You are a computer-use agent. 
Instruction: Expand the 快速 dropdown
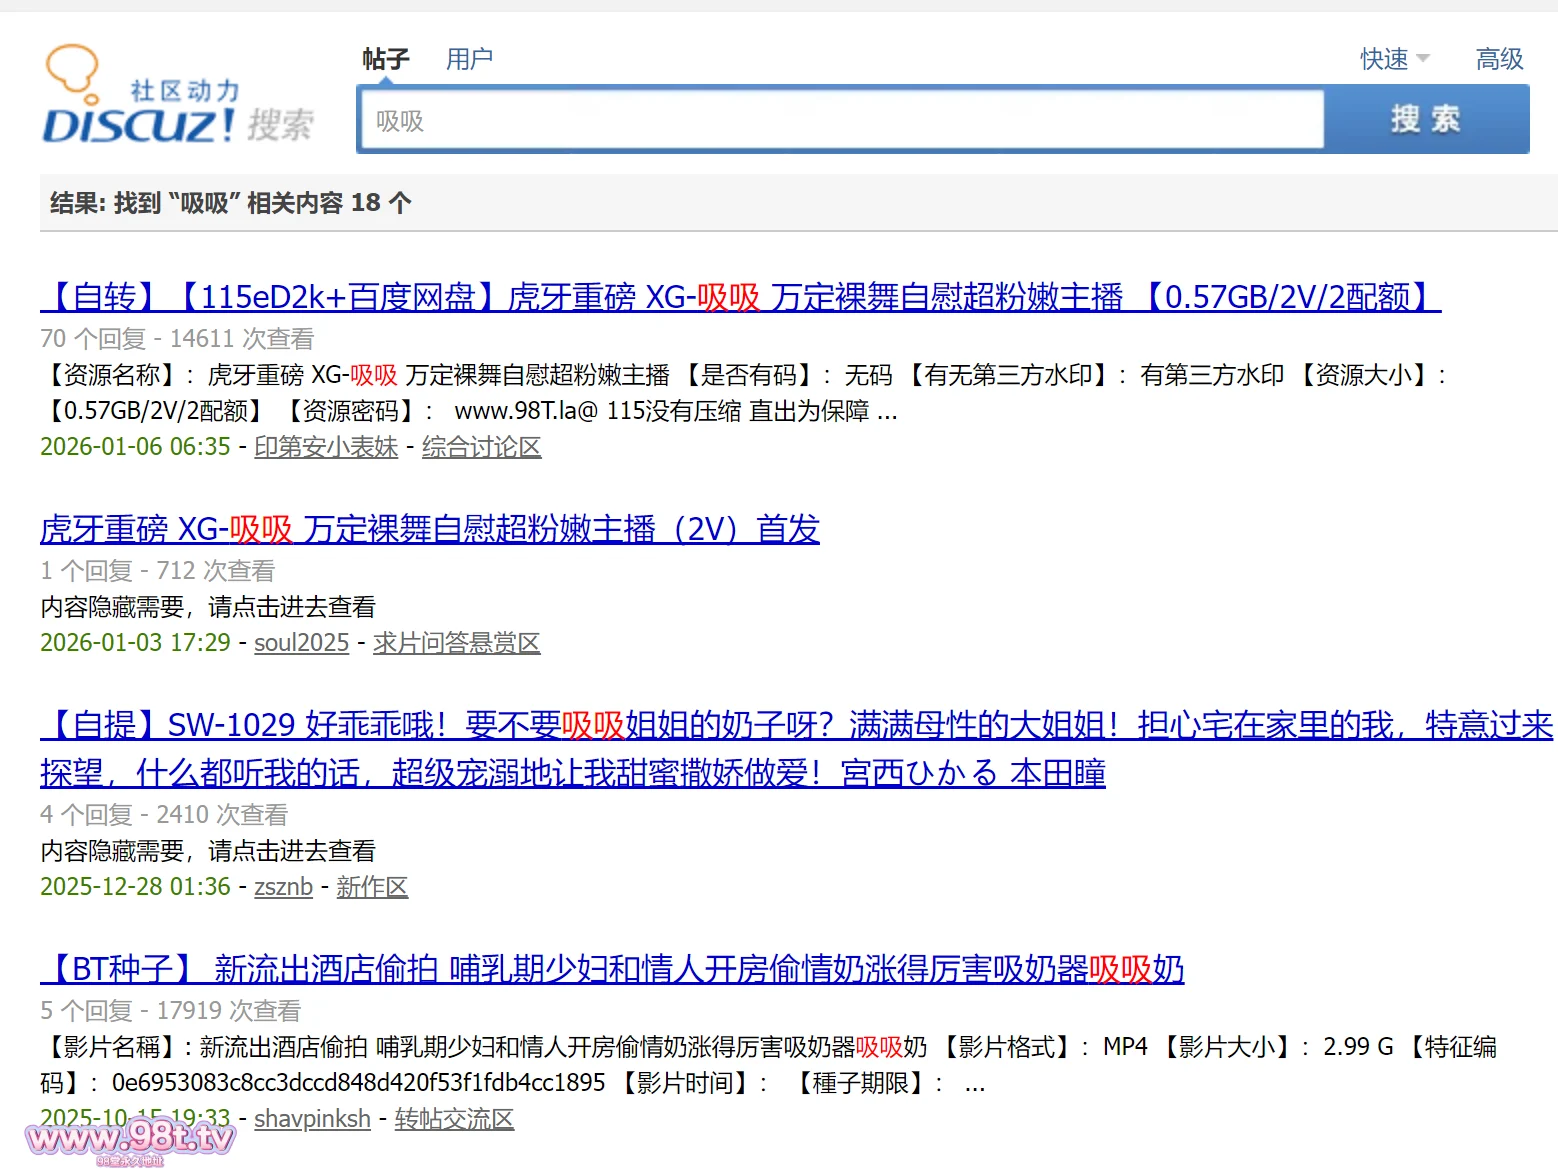point(1394,59)
